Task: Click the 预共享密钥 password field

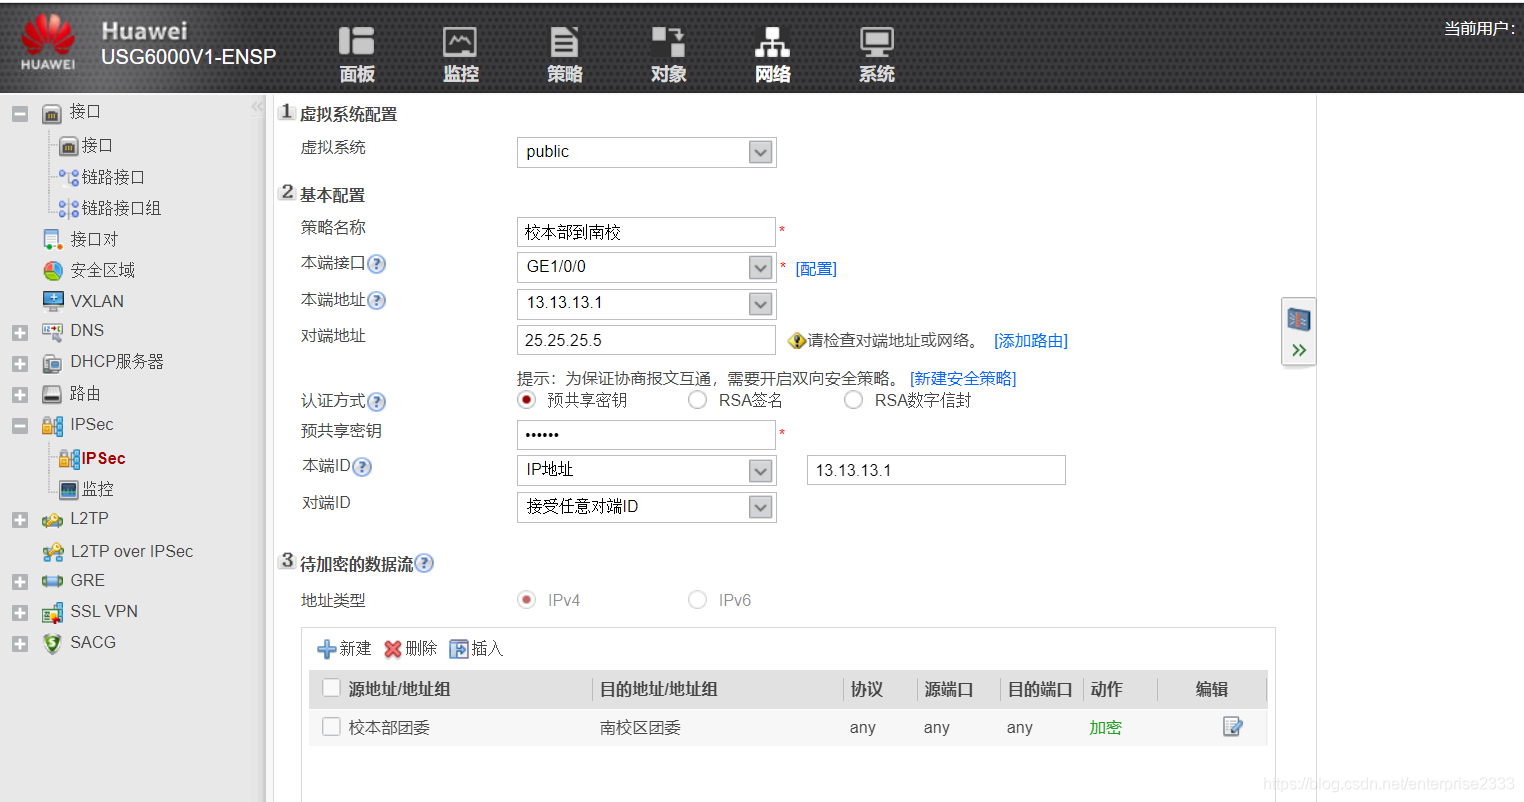Action: [x=646, y=435]
